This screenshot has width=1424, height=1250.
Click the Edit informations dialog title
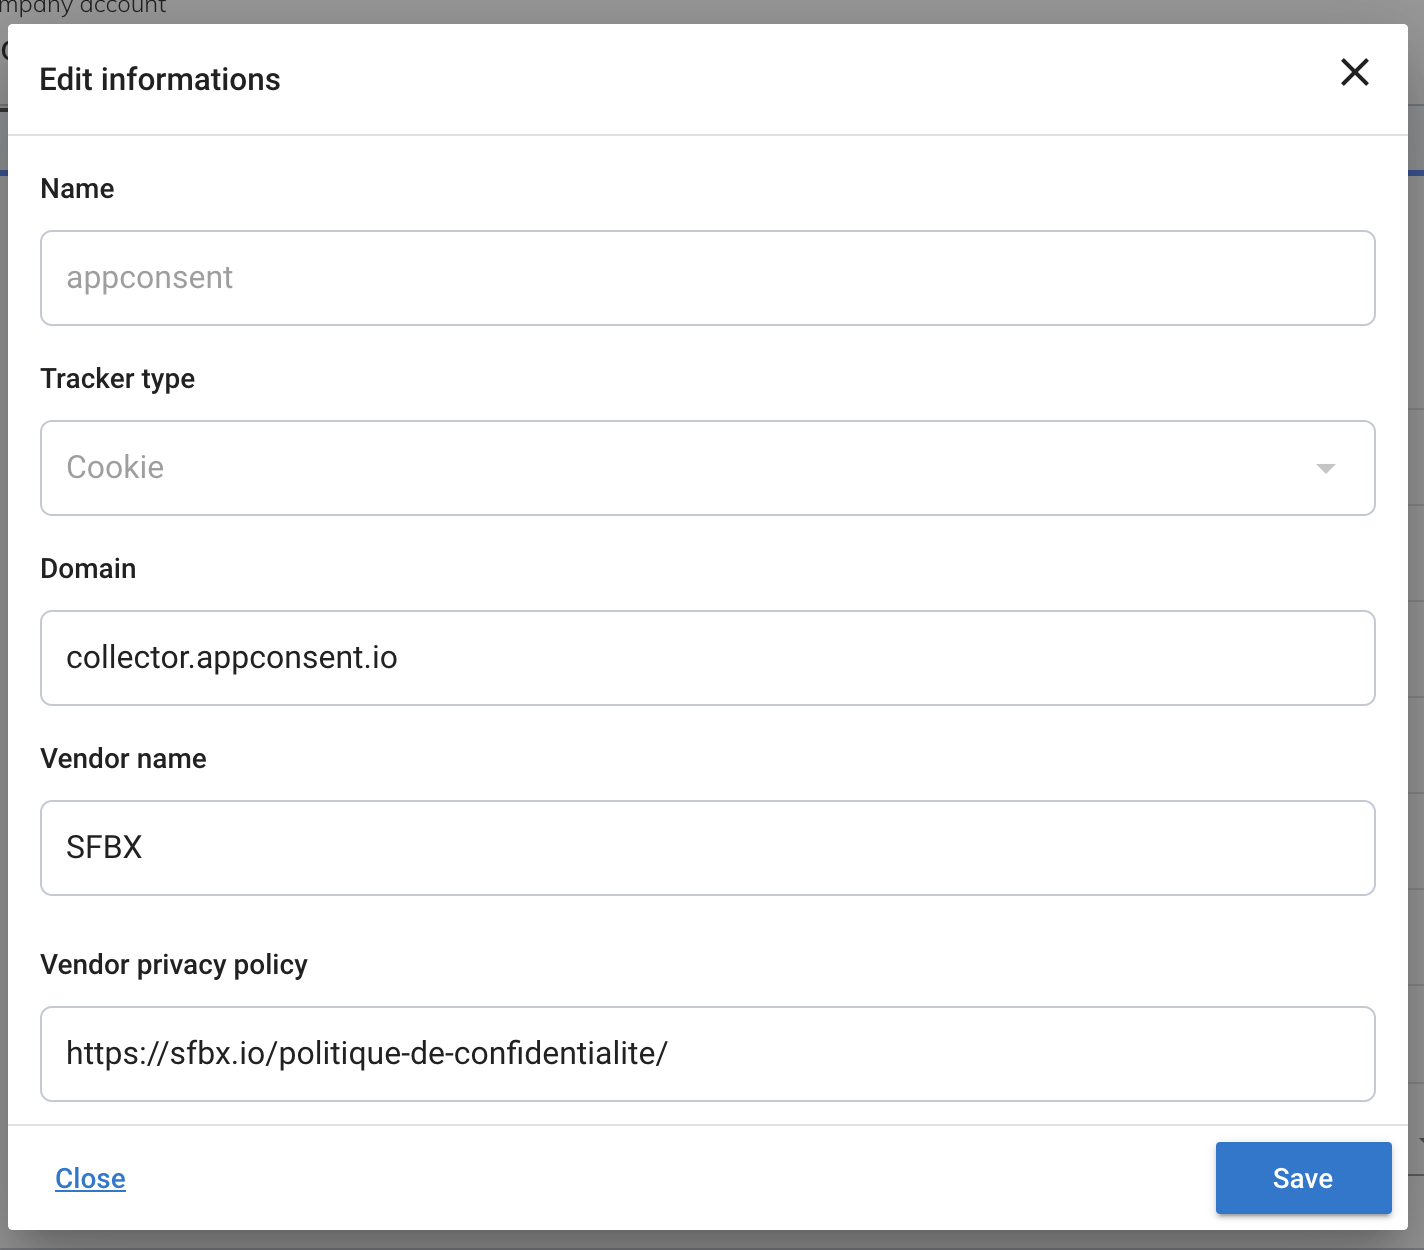coord(160,79)
